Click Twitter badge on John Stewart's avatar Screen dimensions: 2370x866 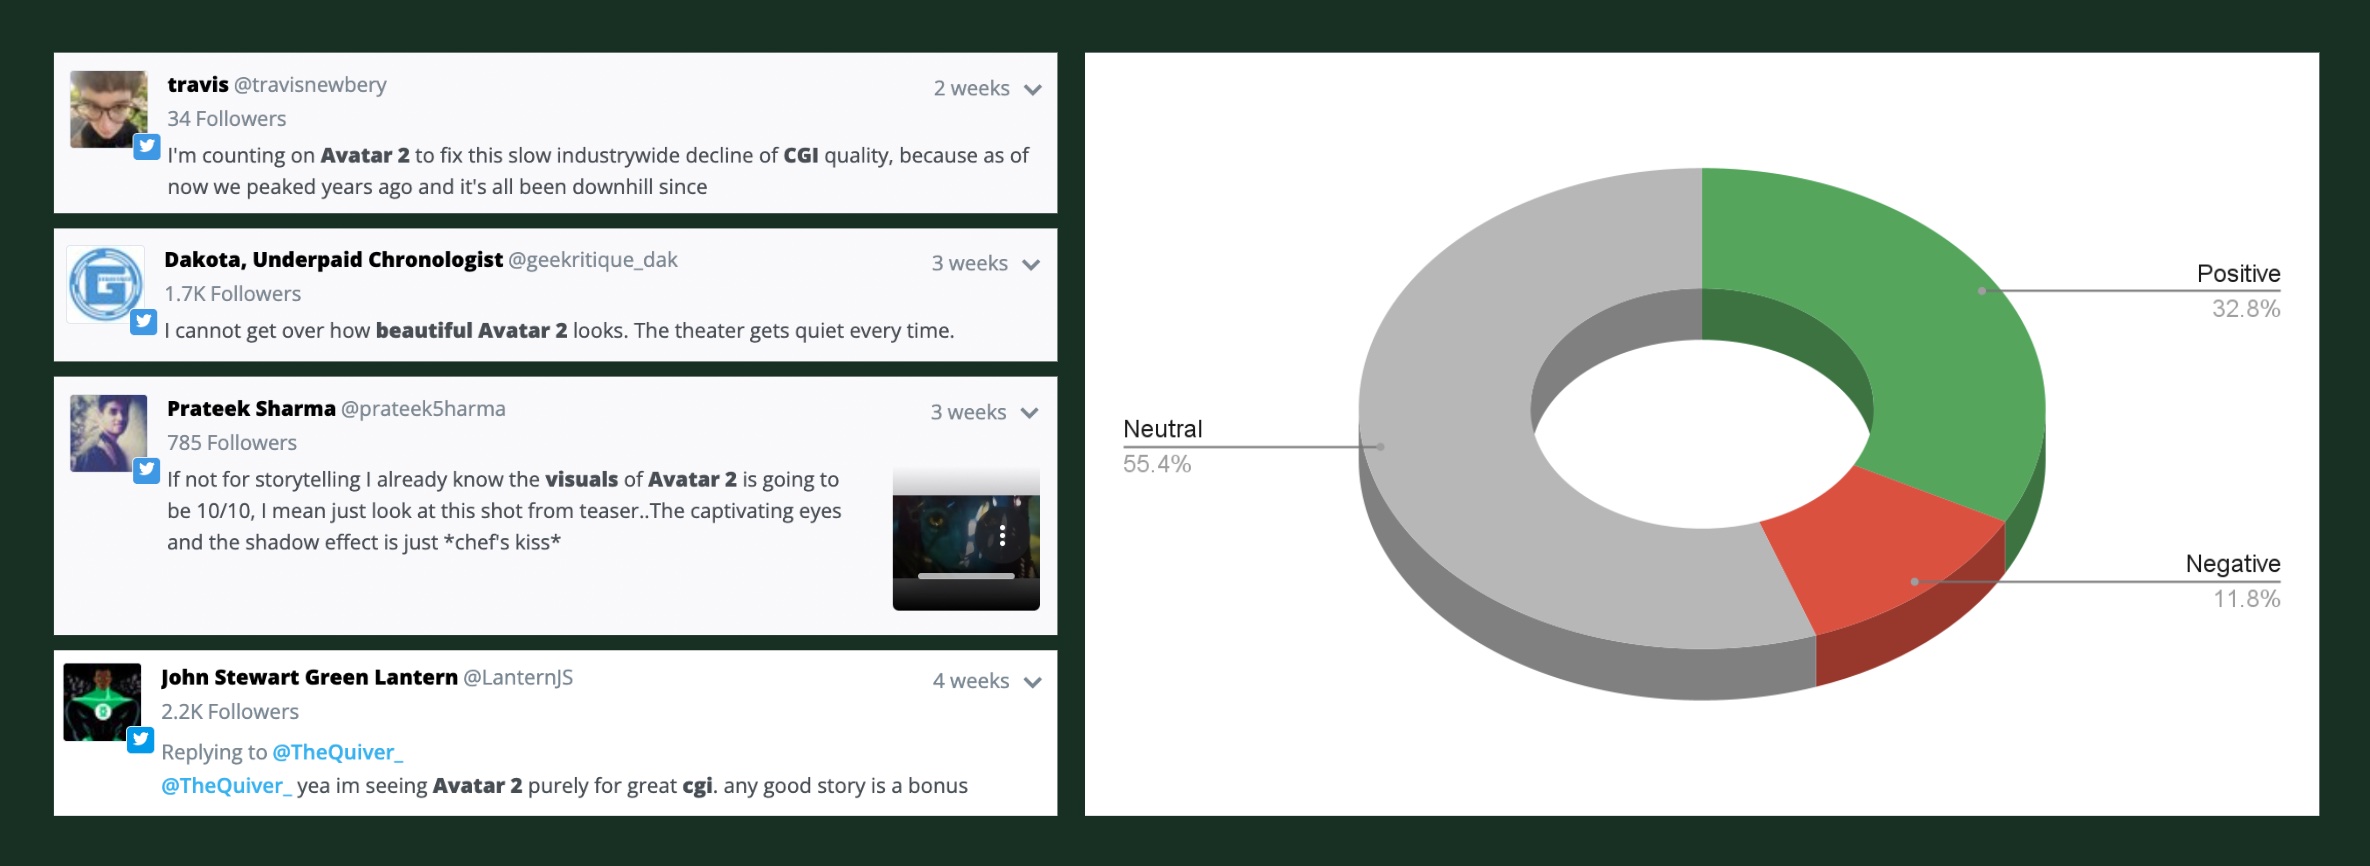point(140,739)
